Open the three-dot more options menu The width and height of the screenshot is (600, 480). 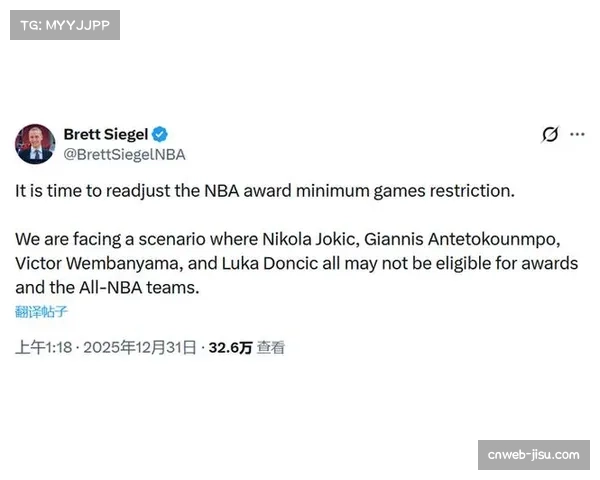coord(577,134)
